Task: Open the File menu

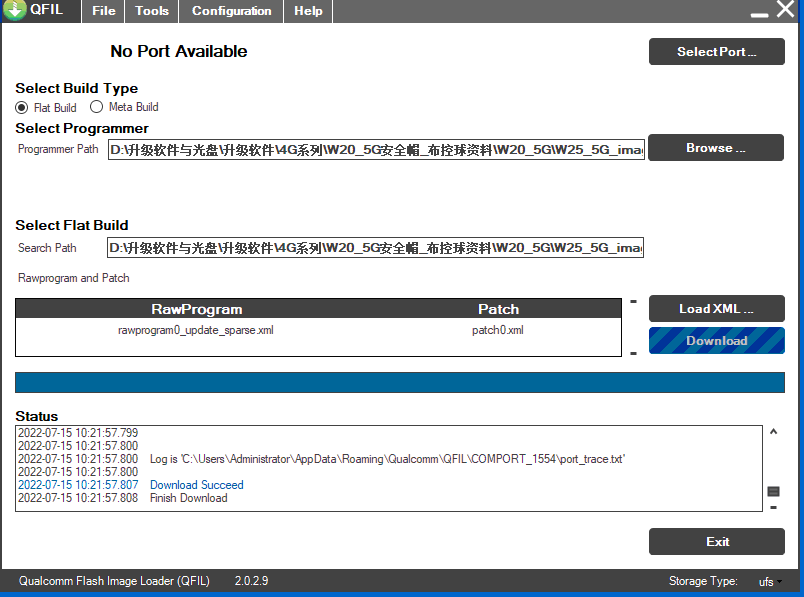Action: [x=104, y=11]
